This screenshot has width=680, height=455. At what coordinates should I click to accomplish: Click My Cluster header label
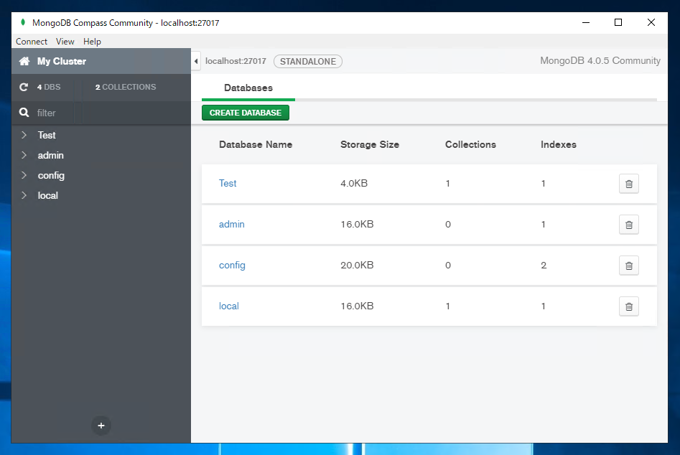click(62, 61)
